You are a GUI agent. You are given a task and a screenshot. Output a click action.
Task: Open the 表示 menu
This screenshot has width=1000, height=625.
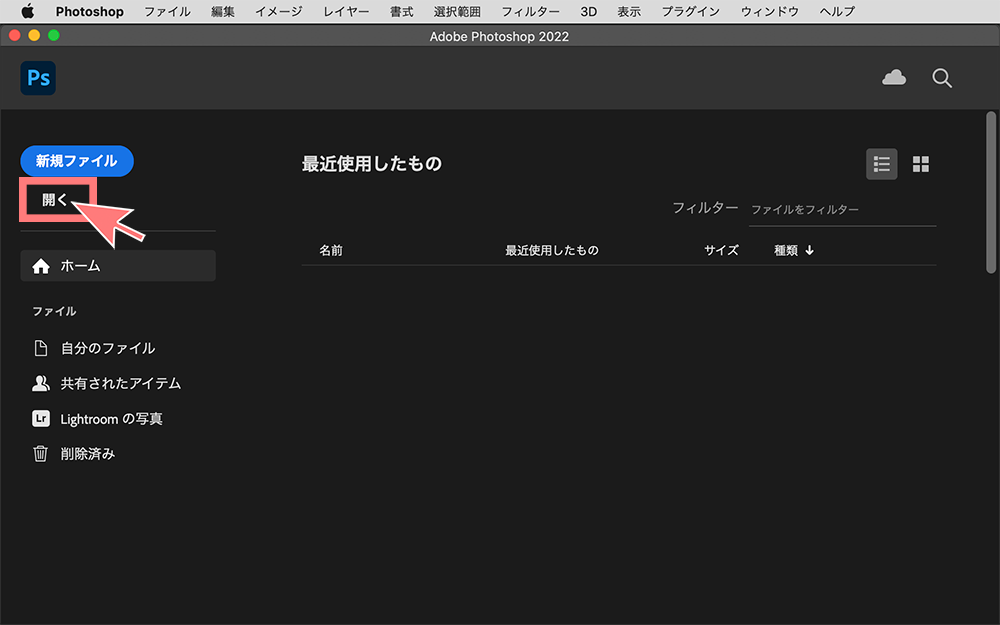click(x=629, y=11)
